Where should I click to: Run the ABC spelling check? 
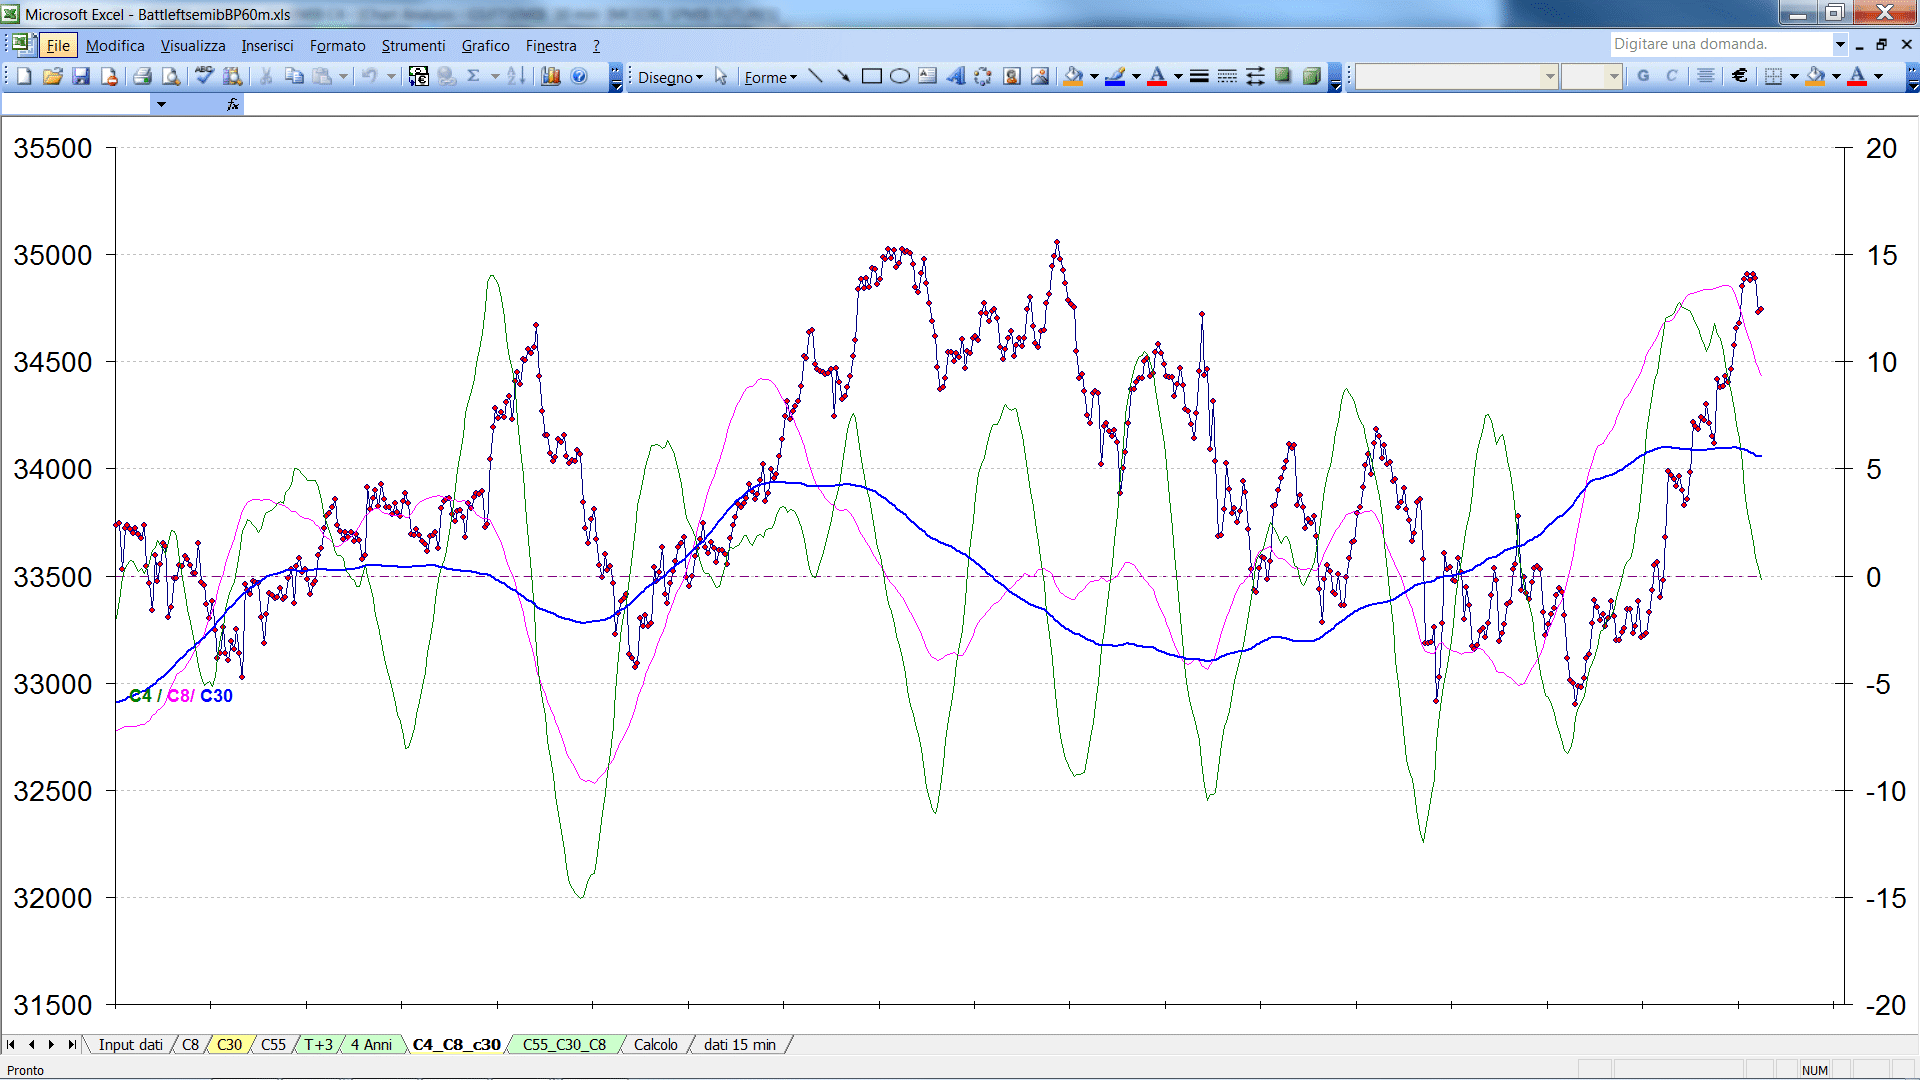click(204, 76)
